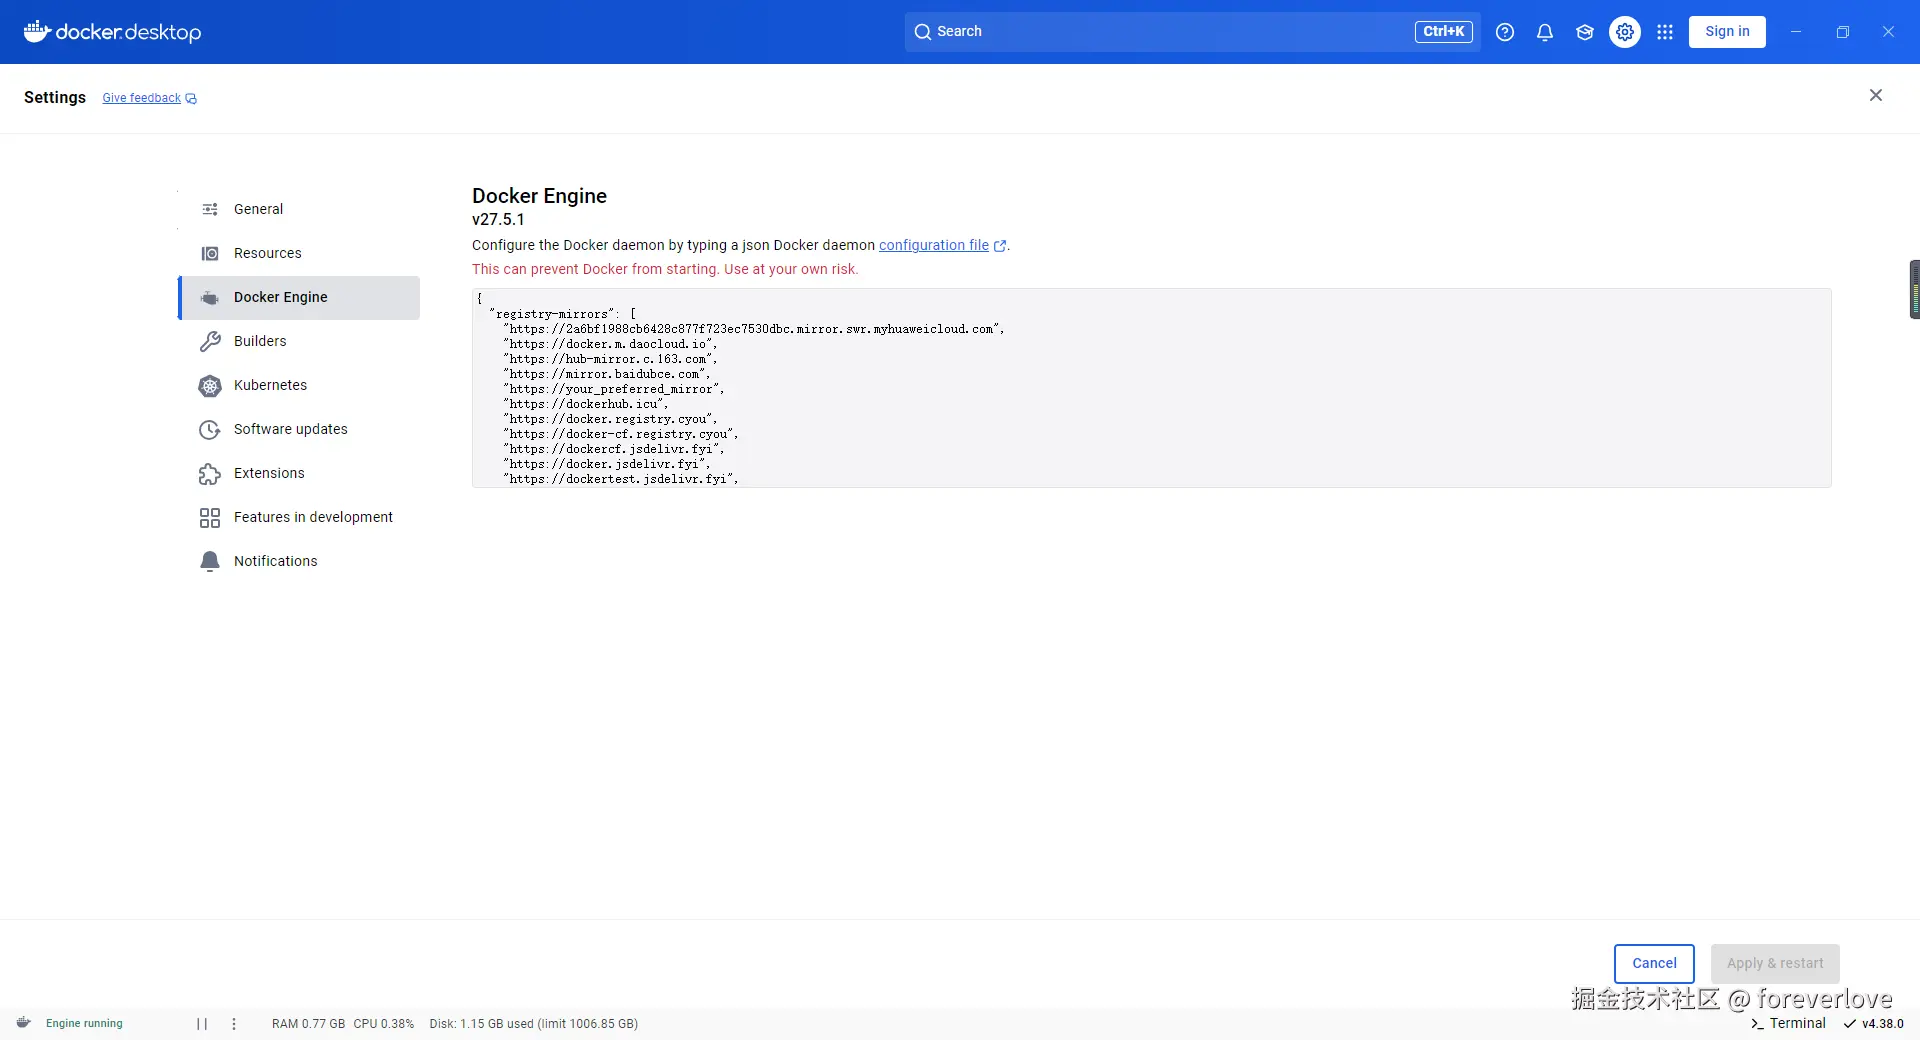Viewport: 1920px width, 1040px height.
Task: Click the mirror.baidubce.com line
Action: point(607,374)
